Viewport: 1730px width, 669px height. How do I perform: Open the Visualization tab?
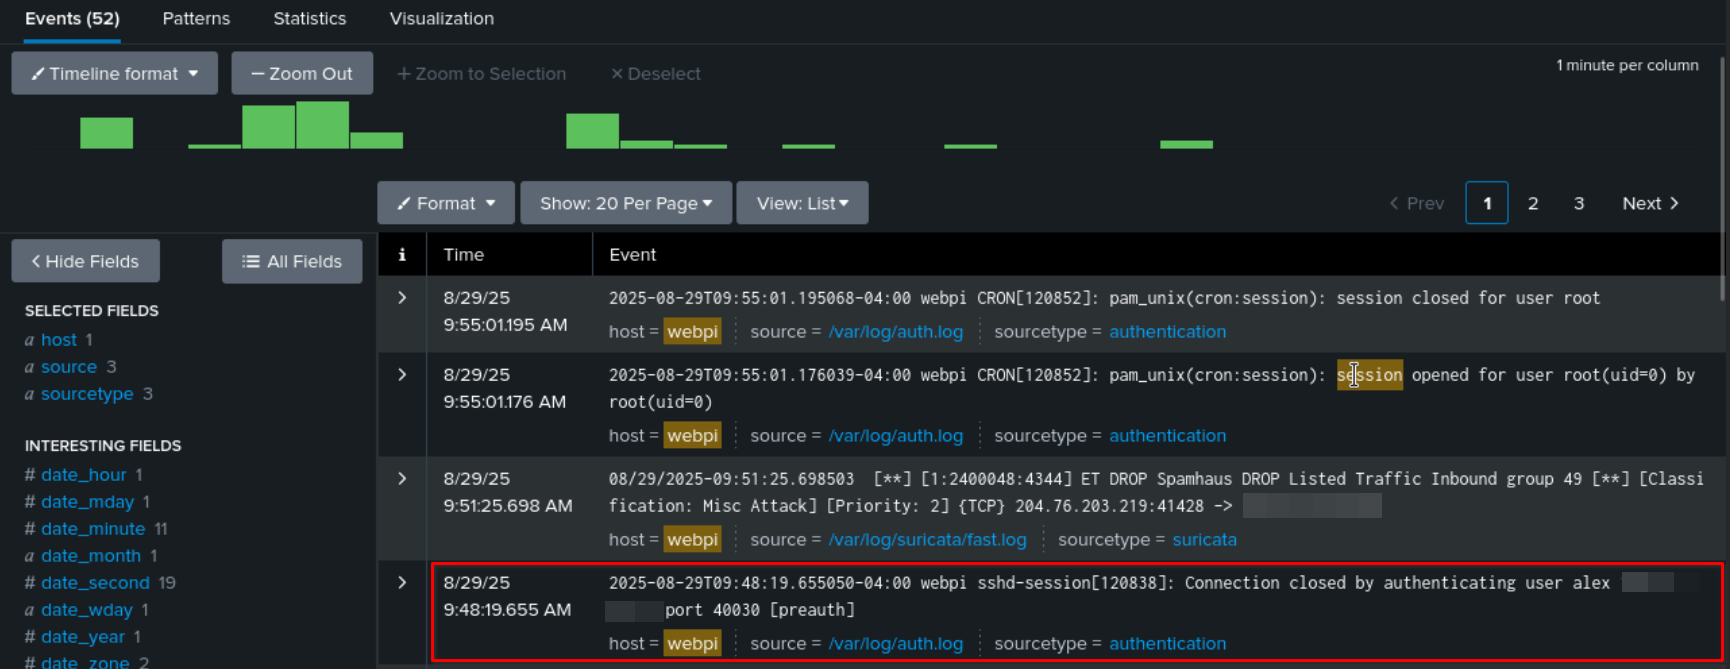click(x=442, y=19)
